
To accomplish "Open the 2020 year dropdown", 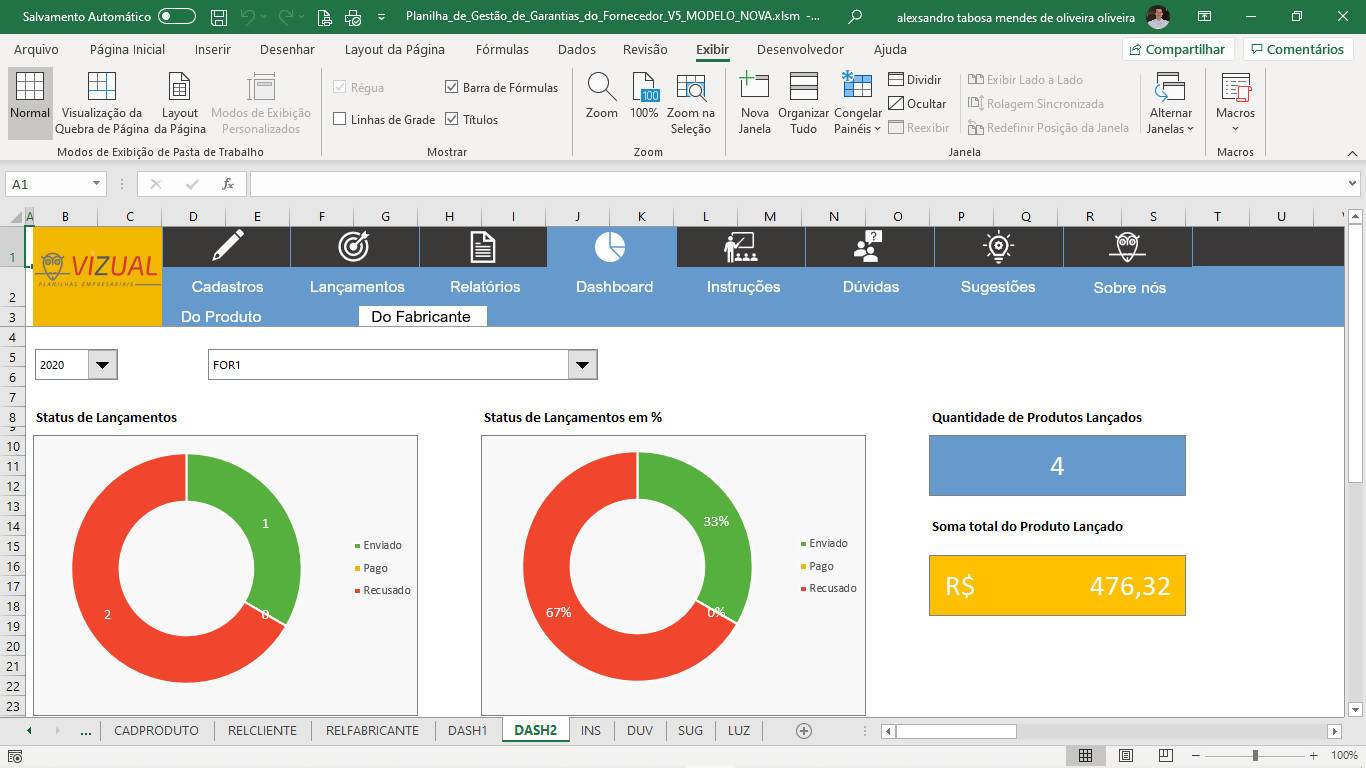I will (x=102, y=365).
